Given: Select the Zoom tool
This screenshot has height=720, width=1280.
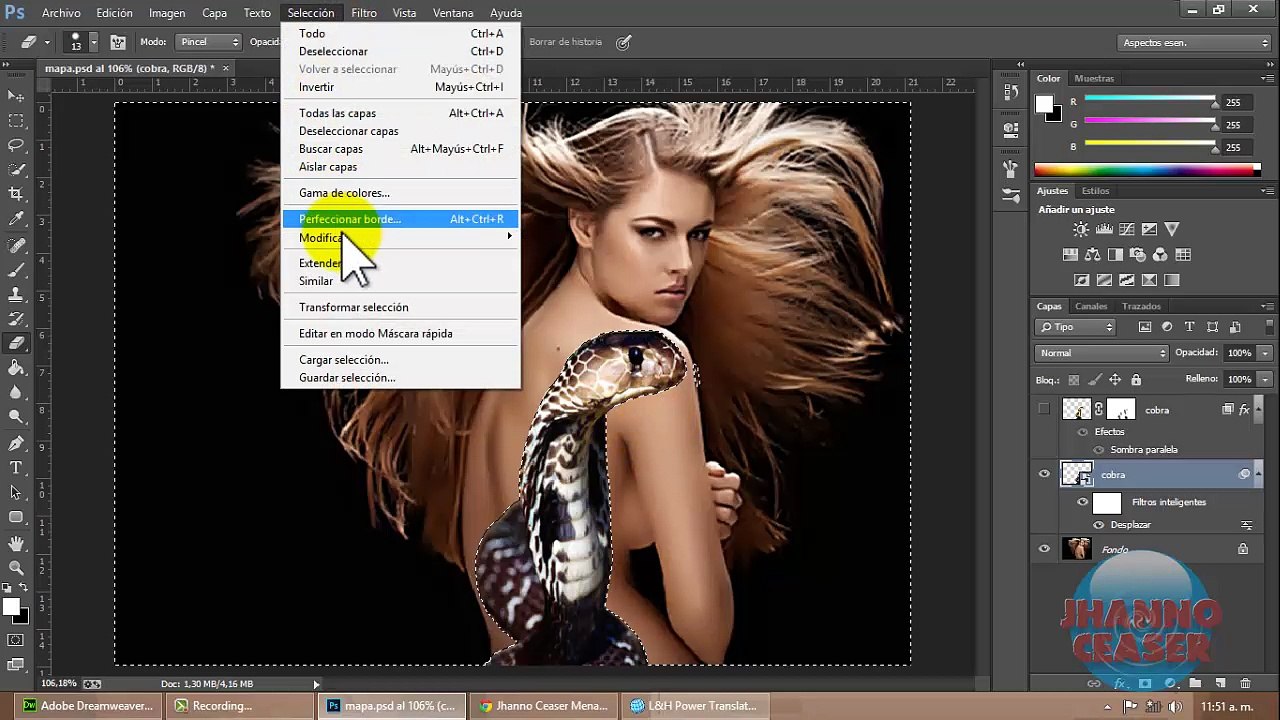Looking at the screenshot, I should click(x=16, y=567).
